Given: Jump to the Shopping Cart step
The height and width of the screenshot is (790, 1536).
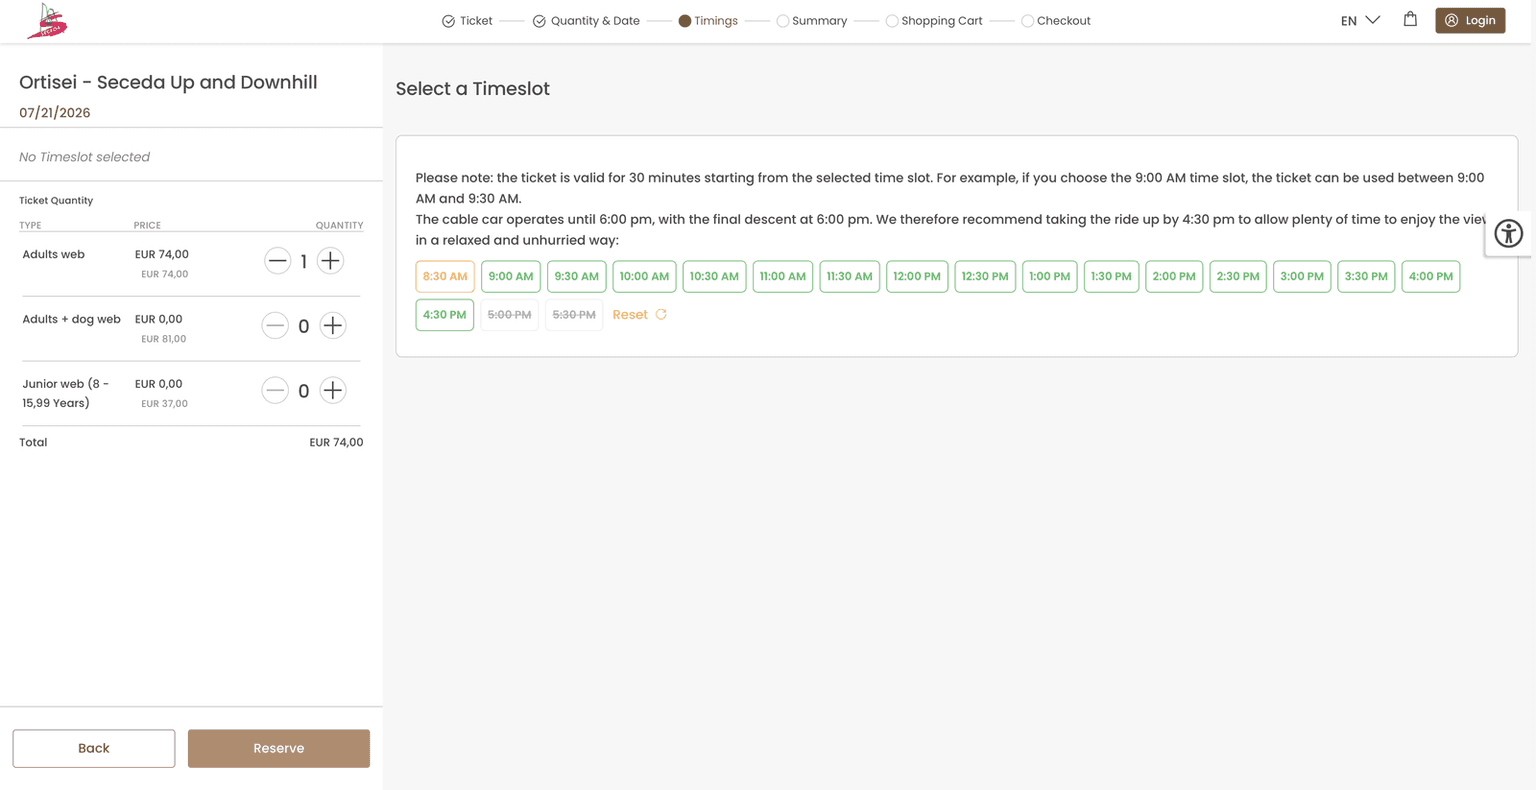Looking at the screenshot, I should 934,21.
